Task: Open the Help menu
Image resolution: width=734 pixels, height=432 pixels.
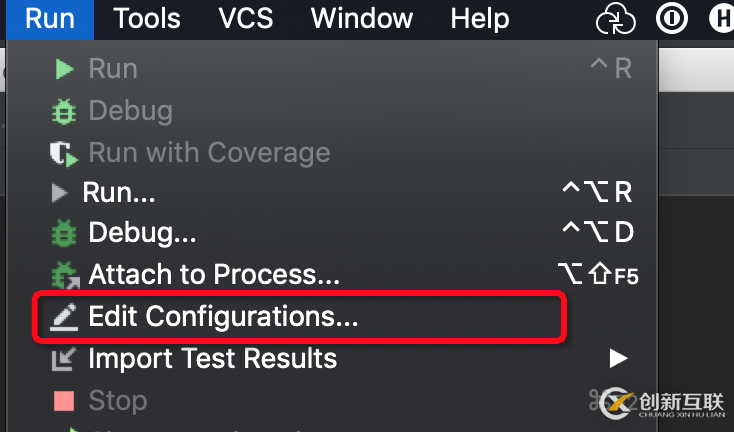Action: tap(480, 19)
